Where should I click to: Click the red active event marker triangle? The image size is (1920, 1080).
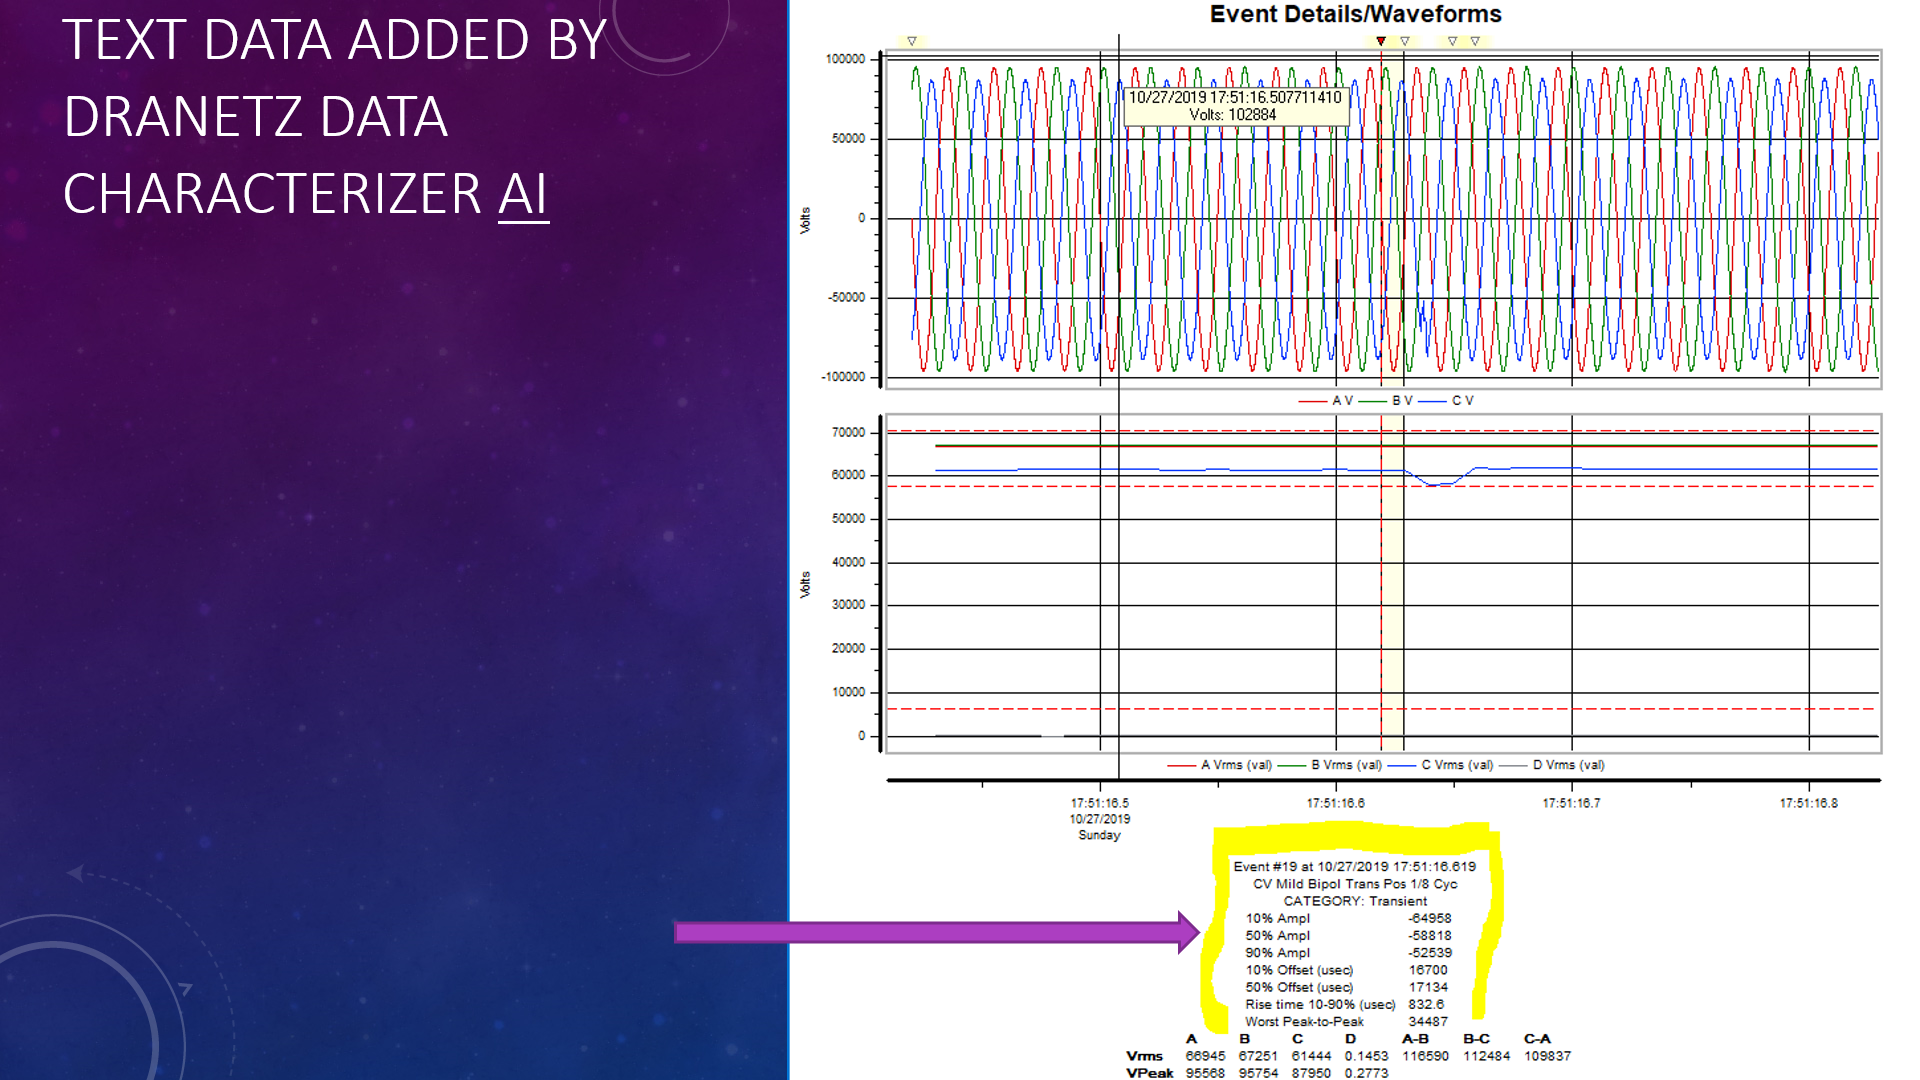tap(1381, 41)
